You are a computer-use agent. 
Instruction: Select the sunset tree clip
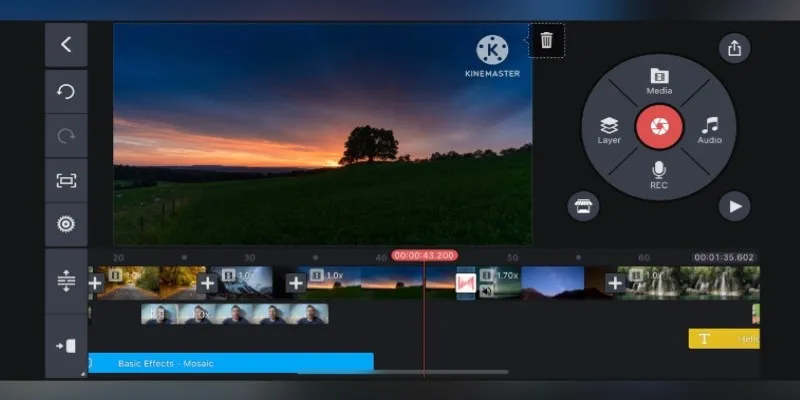click(x=378, y=283)
